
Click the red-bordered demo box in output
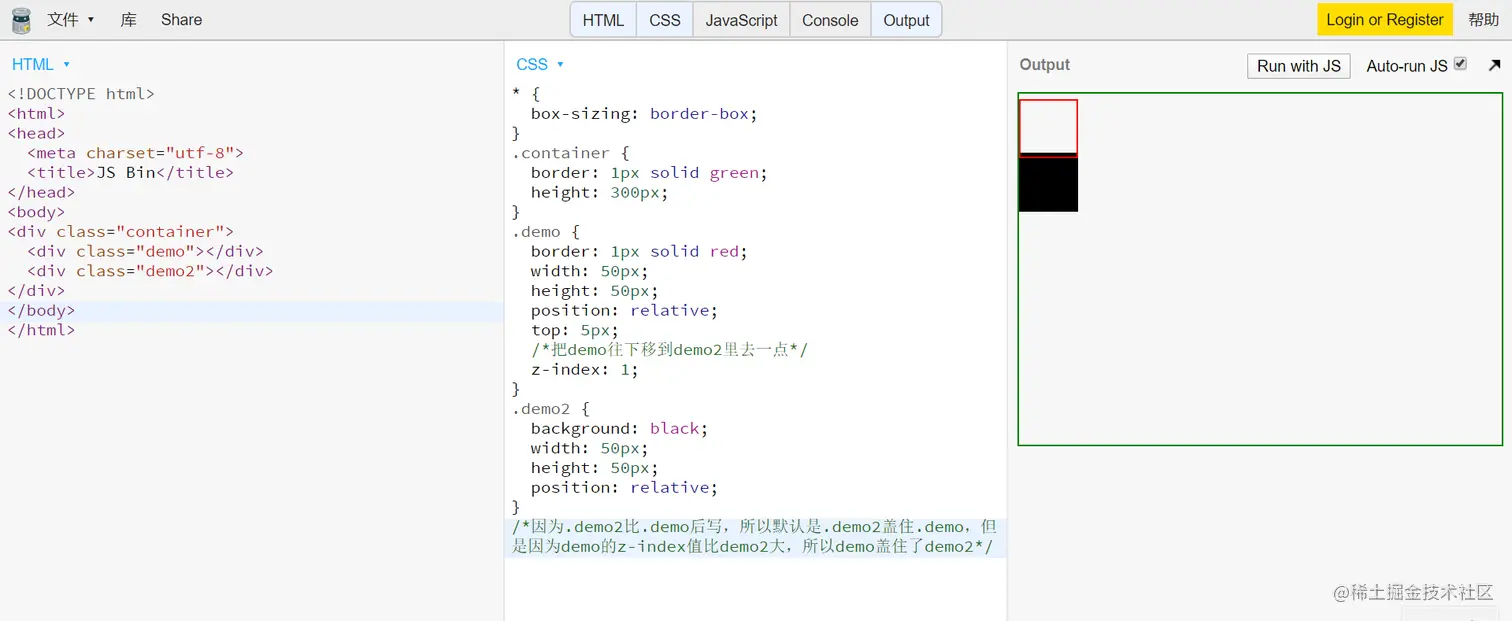click(x=1048, y=127)
